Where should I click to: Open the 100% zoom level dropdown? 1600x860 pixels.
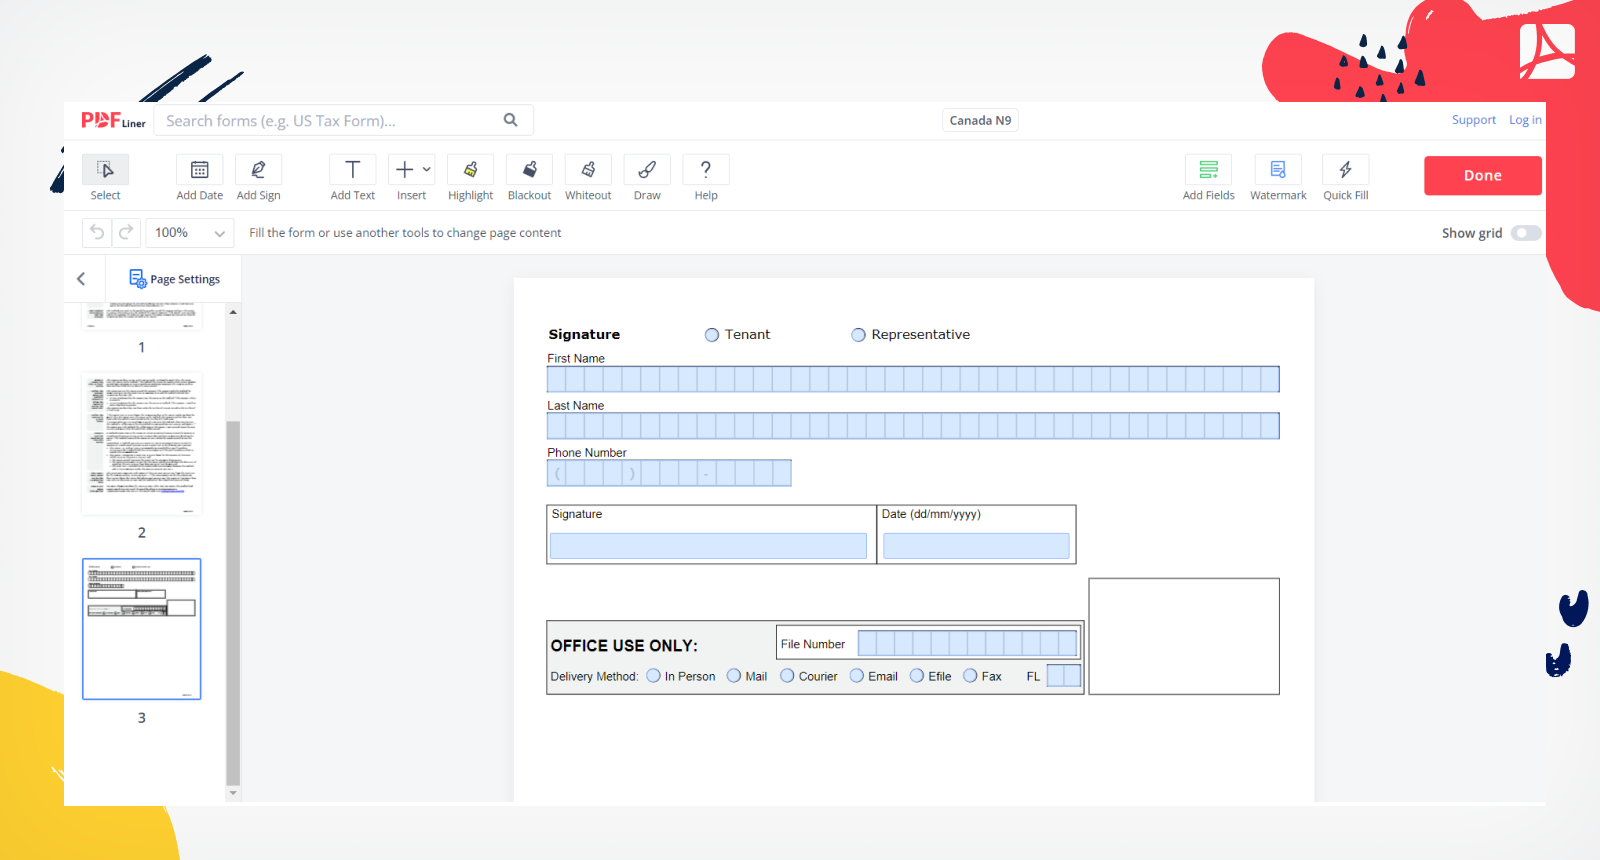pos(189,233)
